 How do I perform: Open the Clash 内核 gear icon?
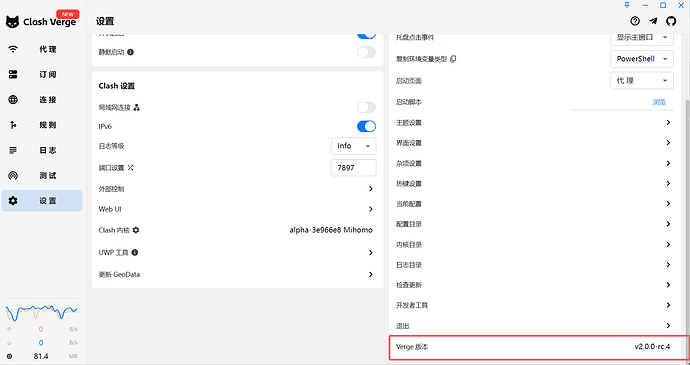tap(136, 230)
